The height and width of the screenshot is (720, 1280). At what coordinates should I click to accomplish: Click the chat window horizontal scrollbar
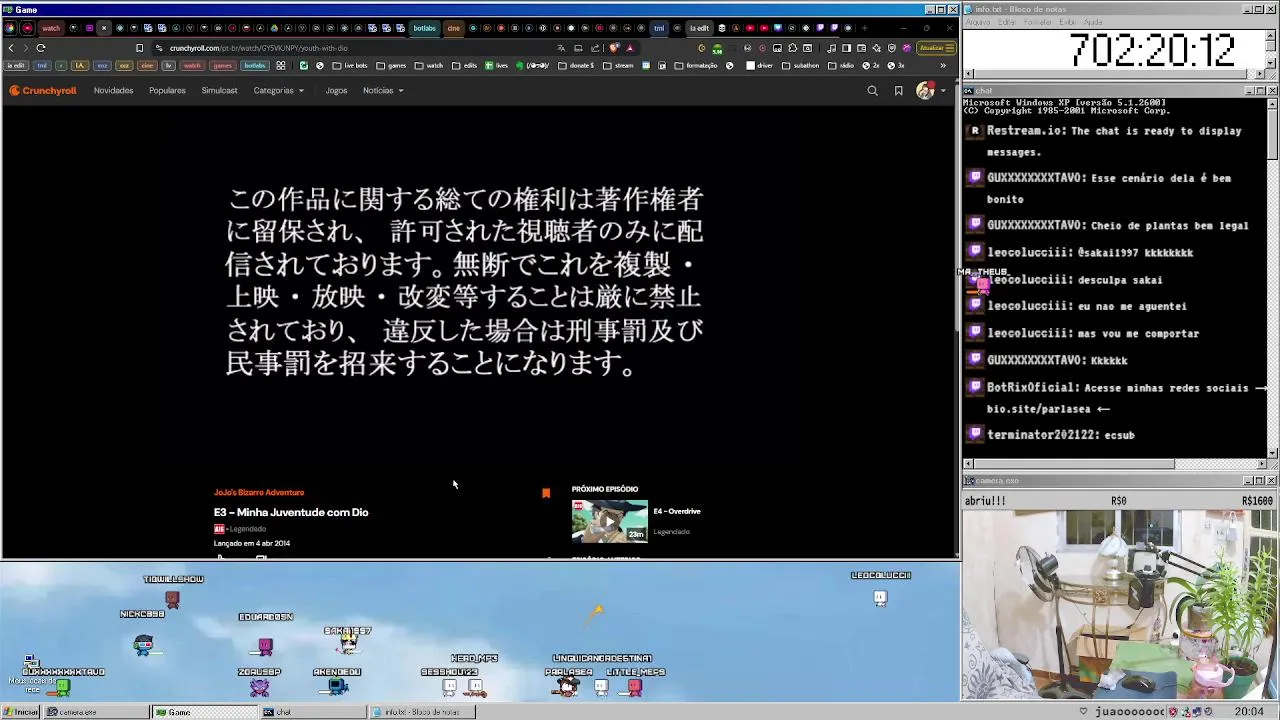click(x=1115, y=464)
